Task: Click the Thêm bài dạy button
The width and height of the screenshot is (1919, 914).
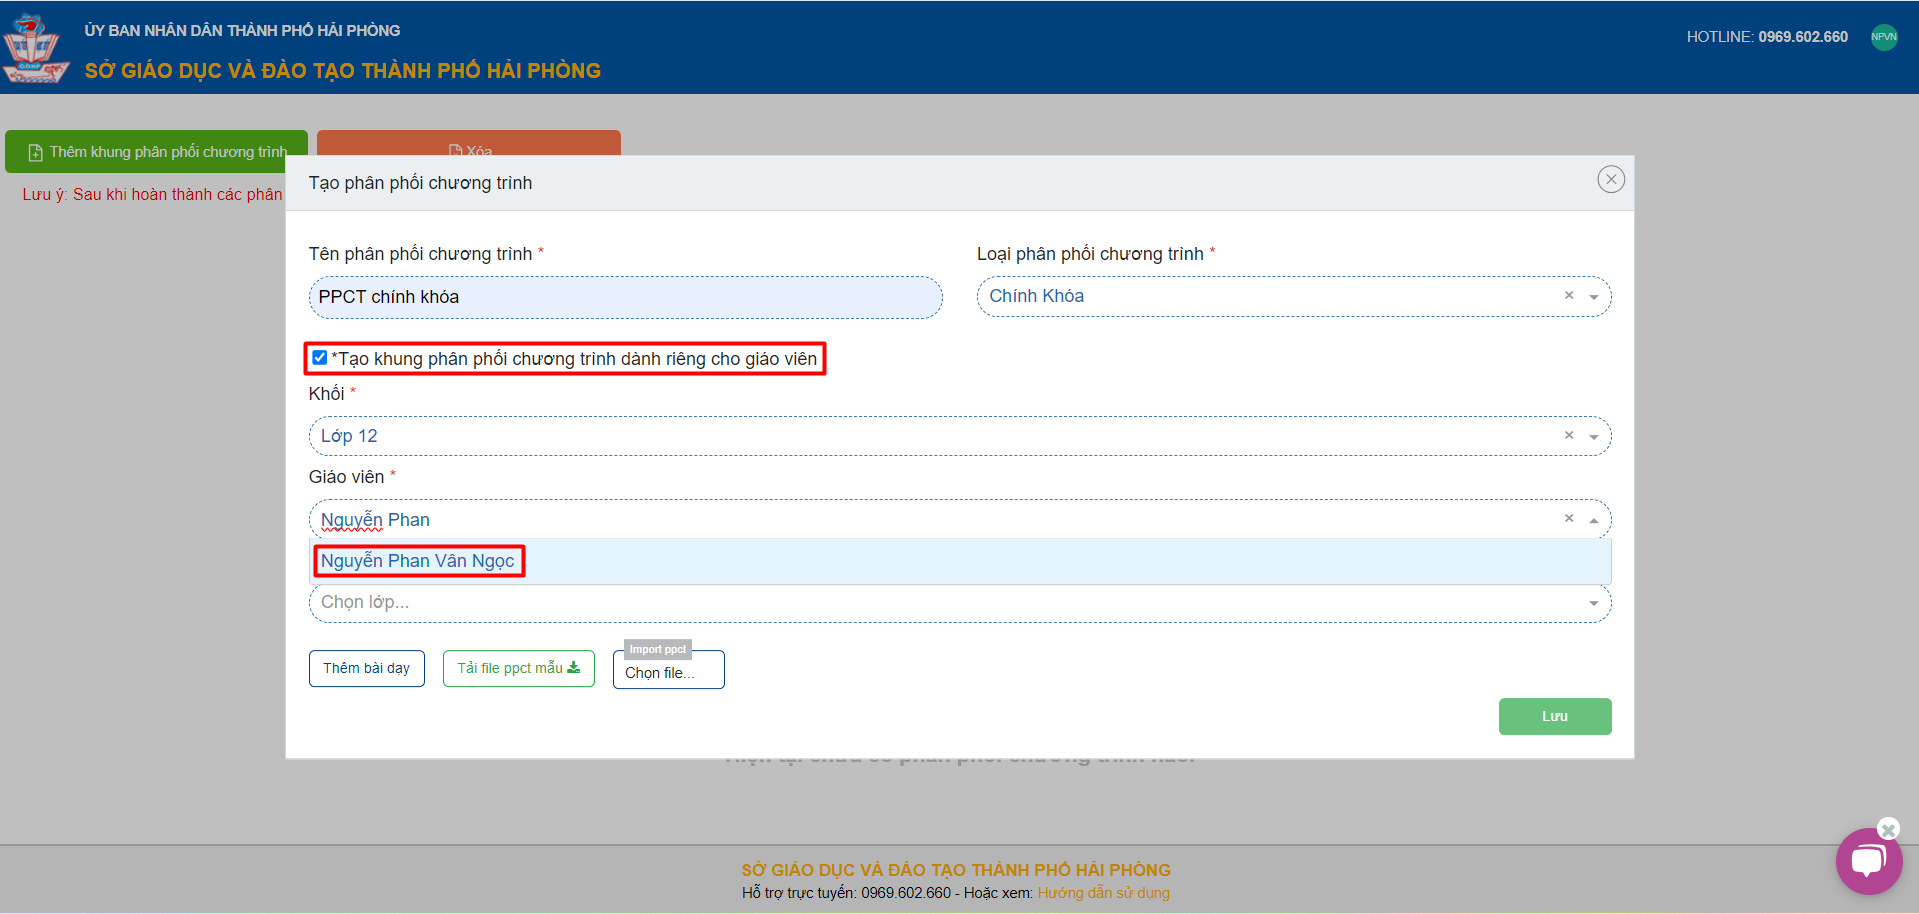Action: [x=366, y=668]
